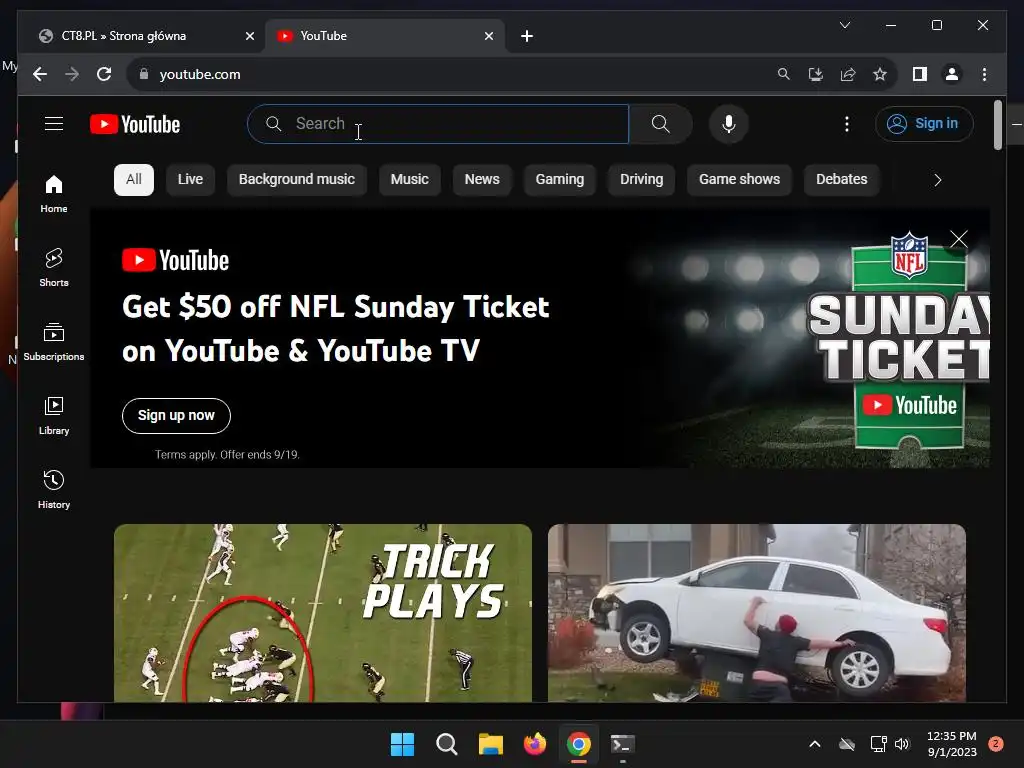Select the All filter chip
Viewport: 1024px width, 768px height.
[x=134, y=180]
